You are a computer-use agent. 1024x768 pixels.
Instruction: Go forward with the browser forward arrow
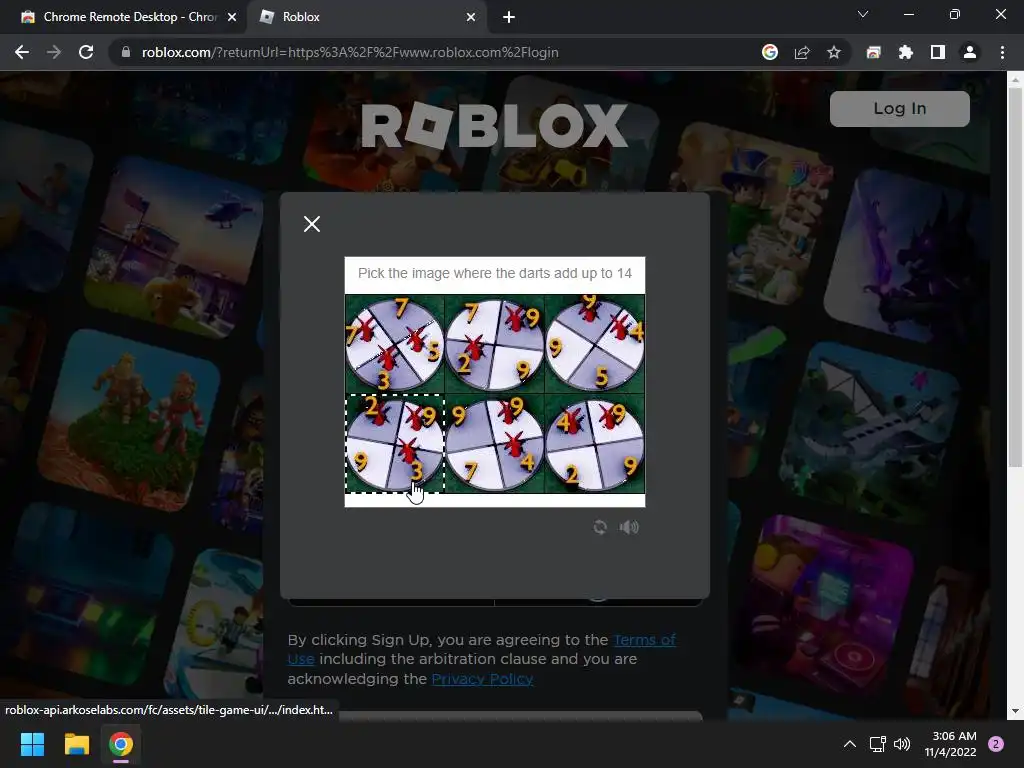pyautogui.click(x=54, y=52)
